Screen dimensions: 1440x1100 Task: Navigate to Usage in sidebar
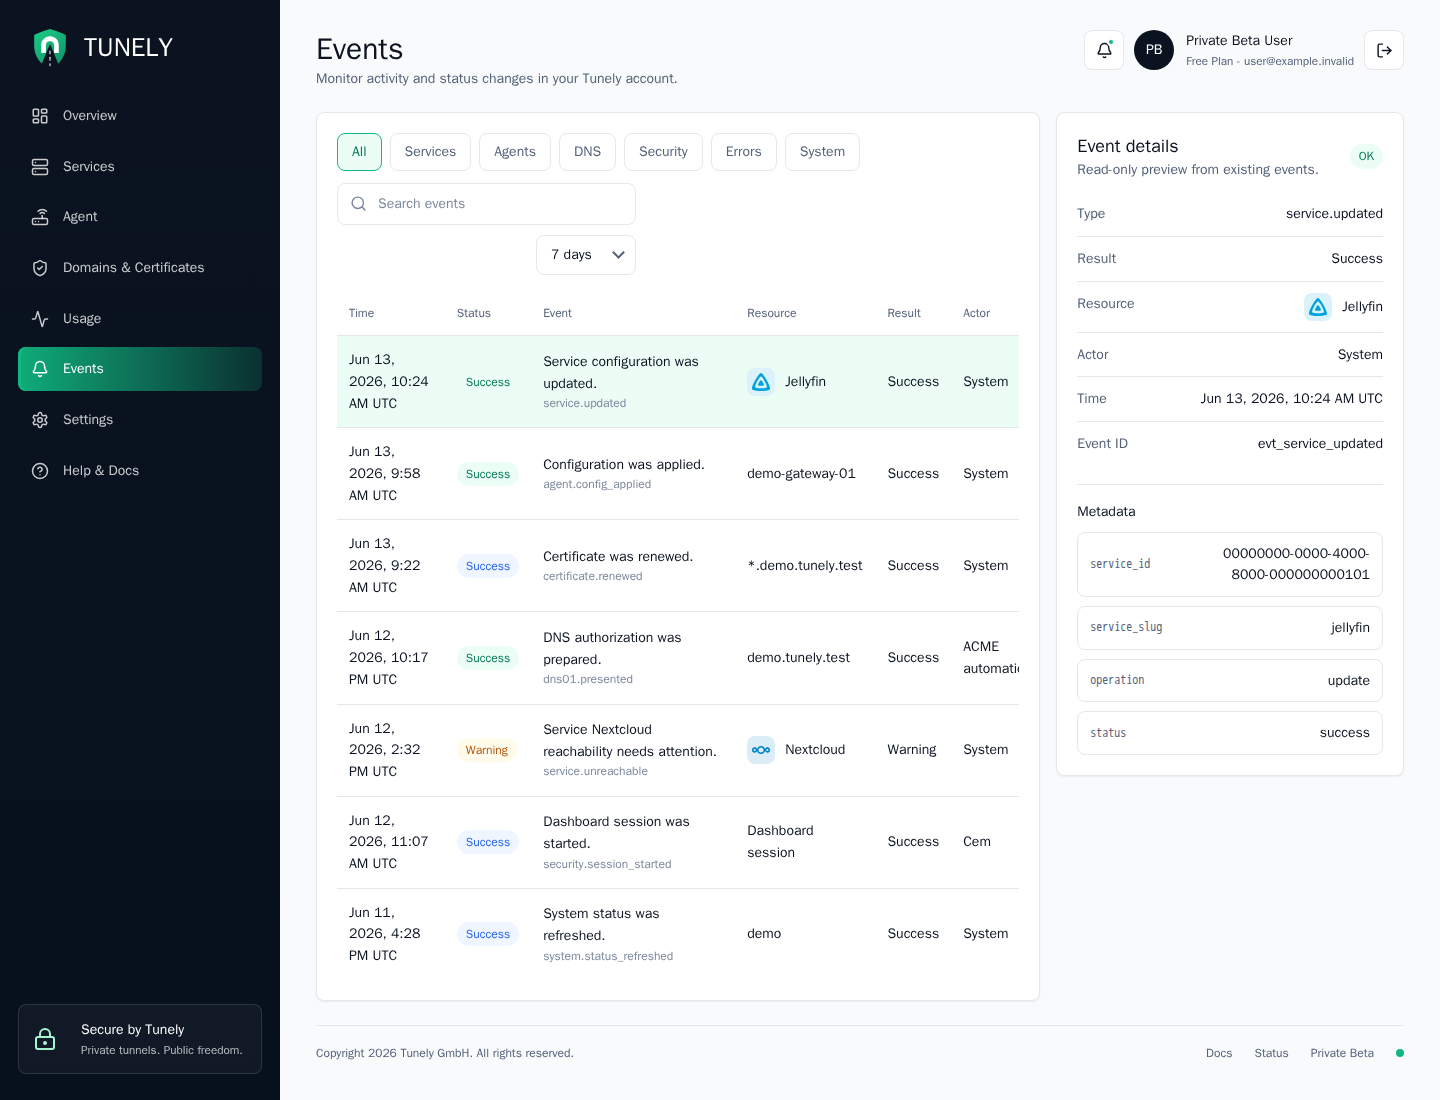coord(140,319)
